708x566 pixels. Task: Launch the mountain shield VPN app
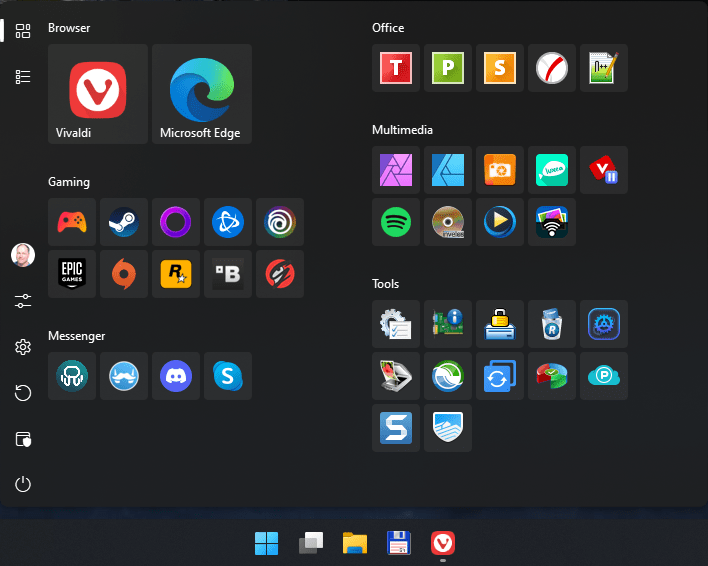(x=447, y=427)
